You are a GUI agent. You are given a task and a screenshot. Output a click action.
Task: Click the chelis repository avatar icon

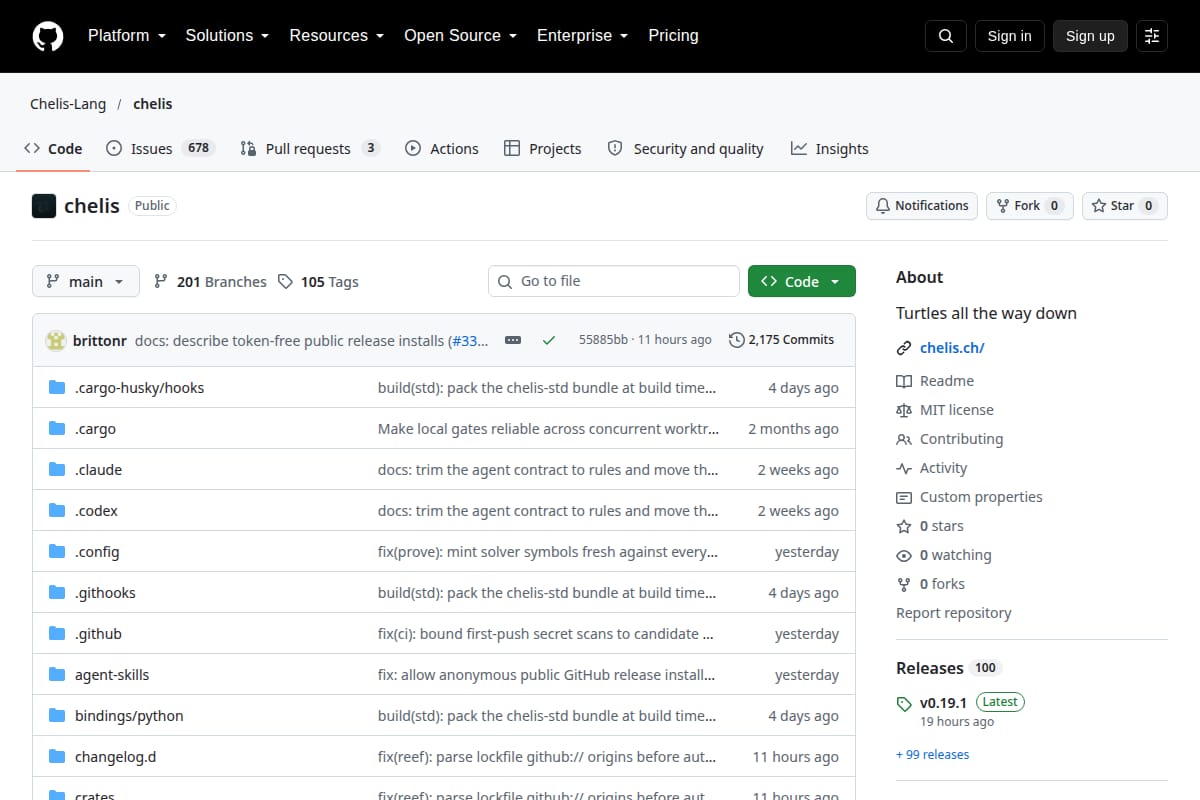point(44,206)
